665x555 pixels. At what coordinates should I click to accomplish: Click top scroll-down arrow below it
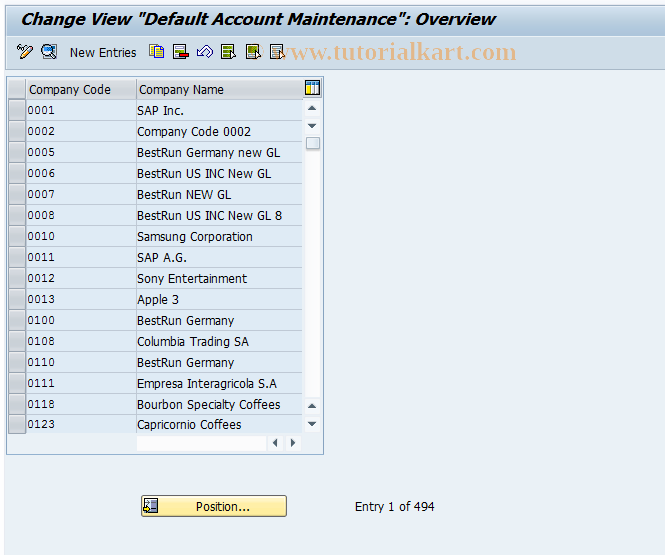(312, 126)
